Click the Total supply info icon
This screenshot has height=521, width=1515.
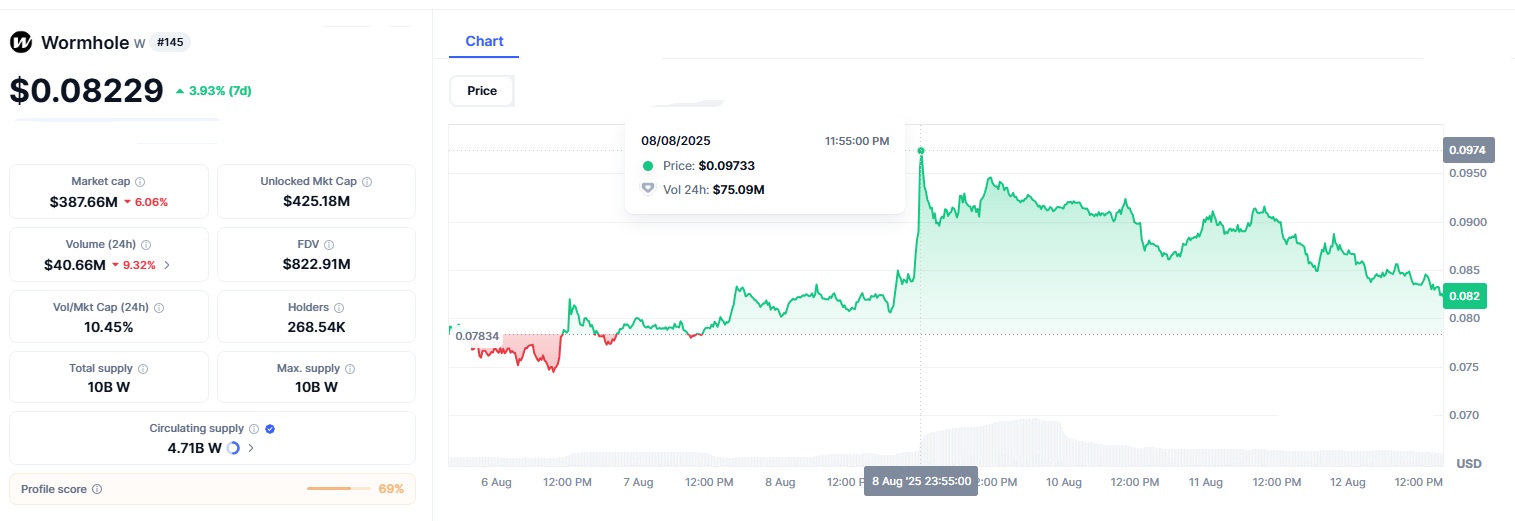(x=143, y=369)
